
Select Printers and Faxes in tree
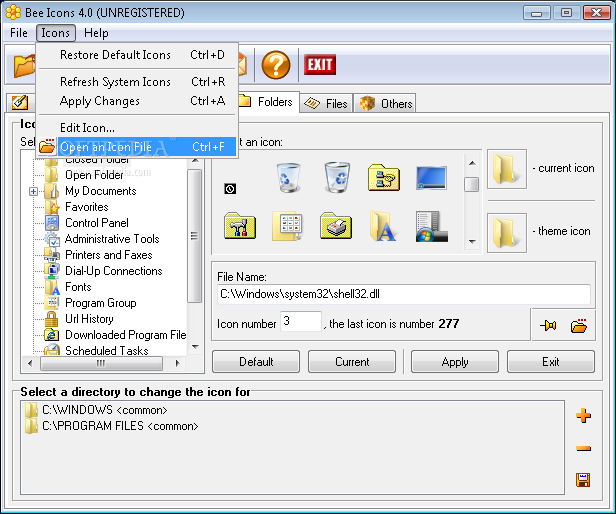click(108, 255)
